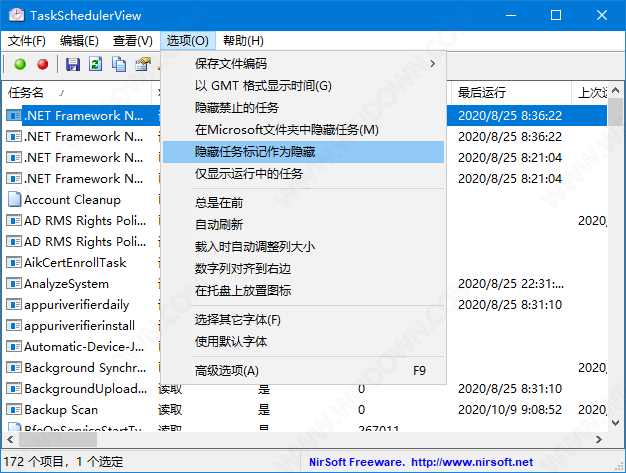Click the refresh toolbar icon
Viewport: 626px width, 473px height.
[96, 65]
